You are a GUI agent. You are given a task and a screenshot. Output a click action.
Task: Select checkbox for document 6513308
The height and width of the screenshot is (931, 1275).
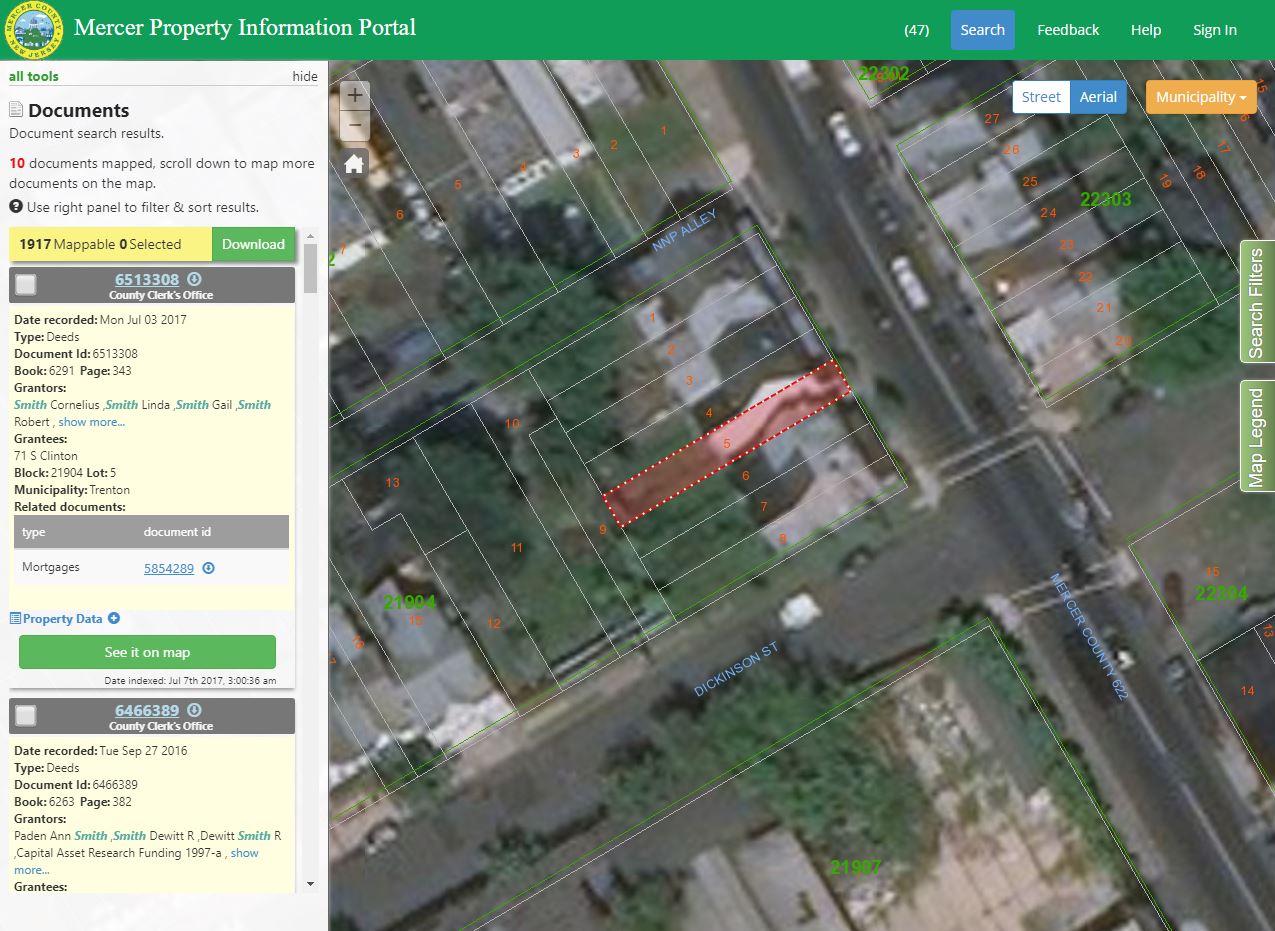tap(26, 285)
